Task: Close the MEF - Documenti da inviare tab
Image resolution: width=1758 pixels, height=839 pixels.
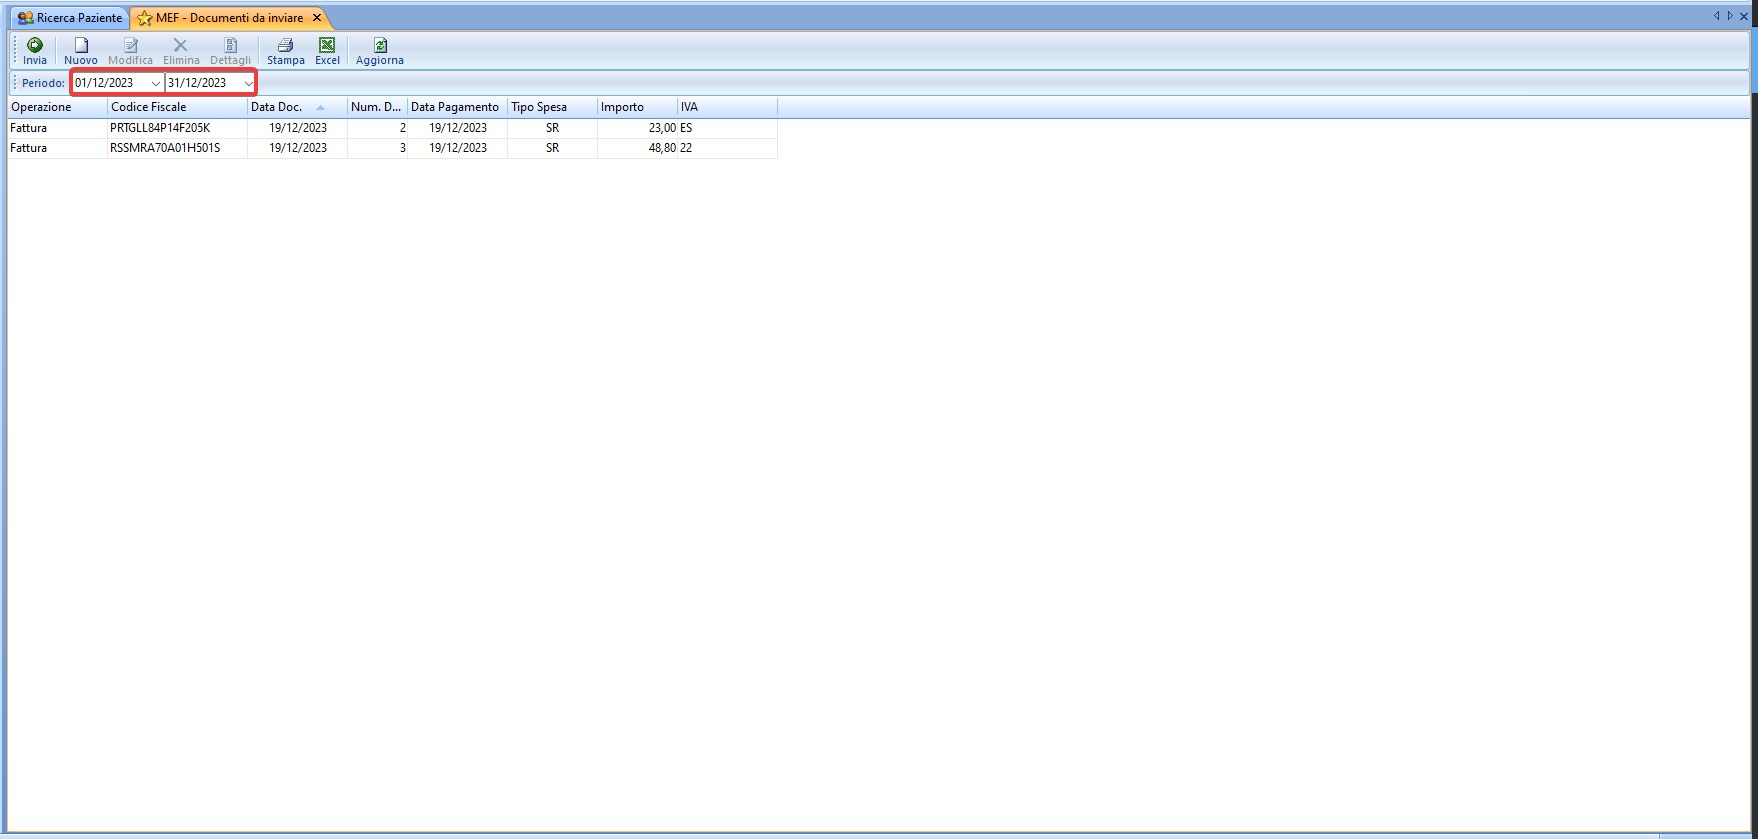Action: pos(317,18)
